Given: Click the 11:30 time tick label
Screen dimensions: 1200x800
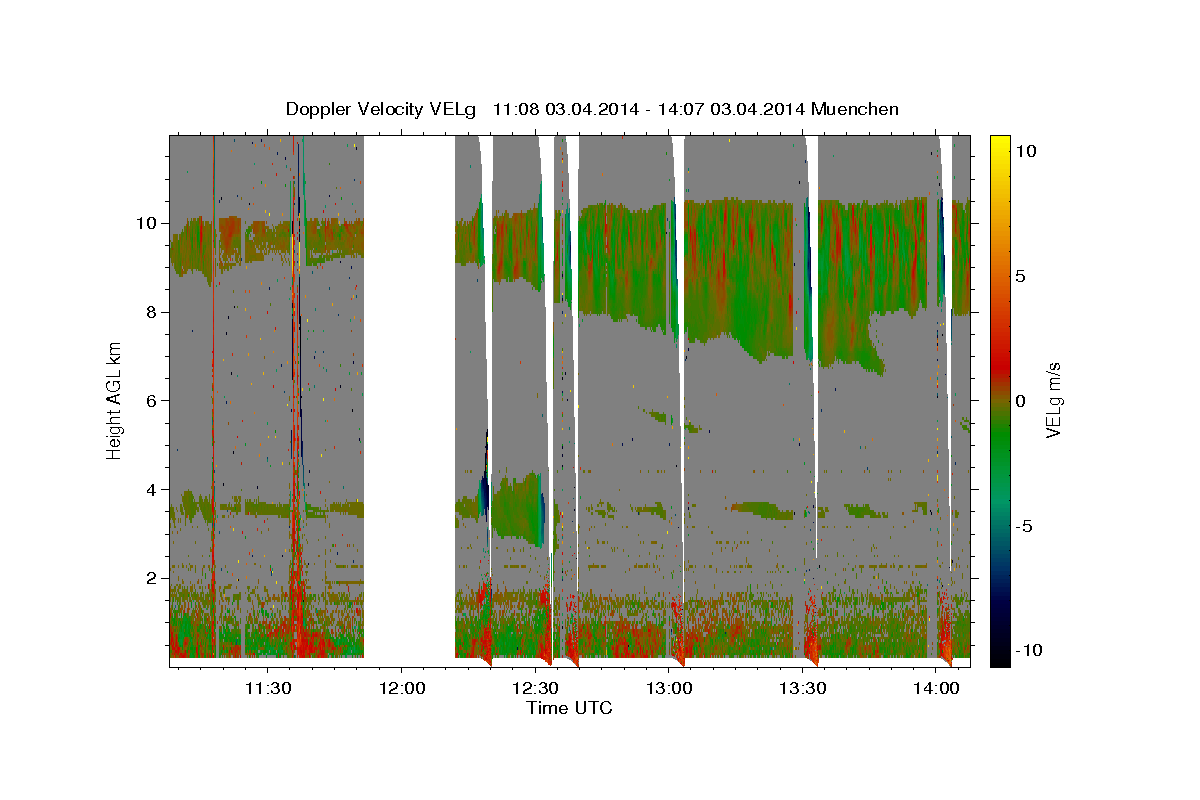Looking at the screenshot, I should point(268,688).
